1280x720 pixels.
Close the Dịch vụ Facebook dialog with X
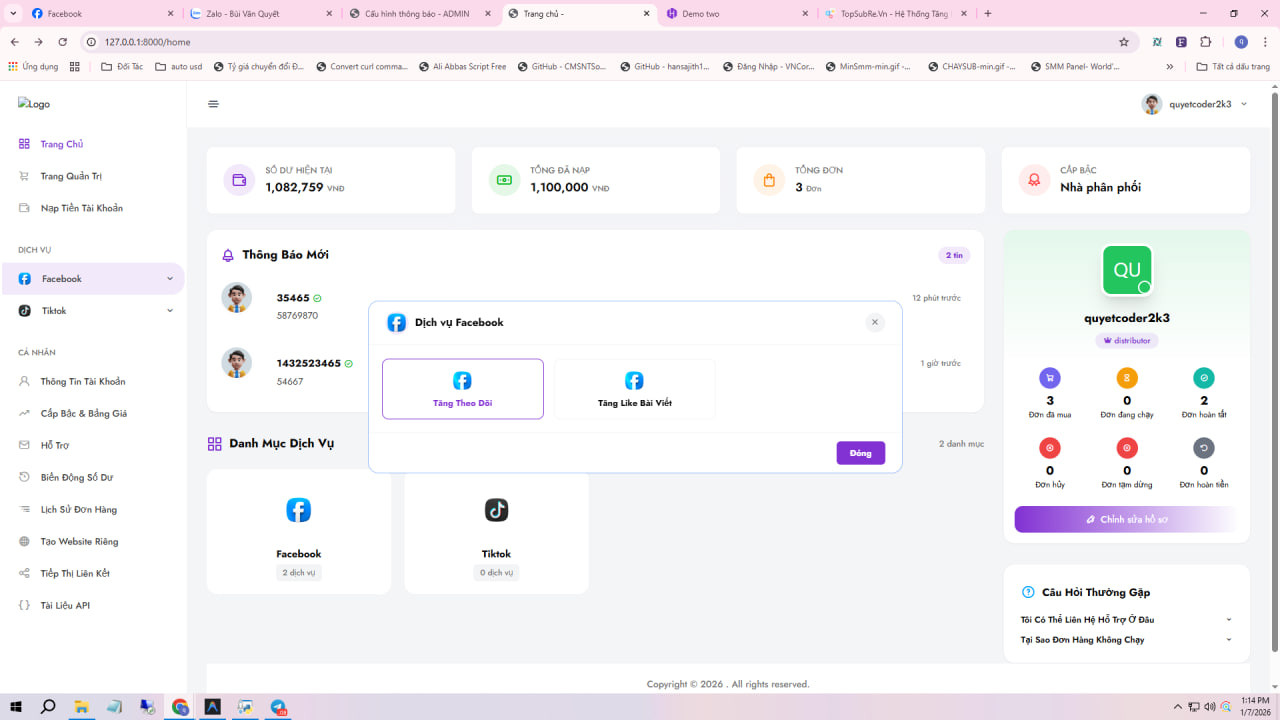pyautogui.click(x=875, y=322)
